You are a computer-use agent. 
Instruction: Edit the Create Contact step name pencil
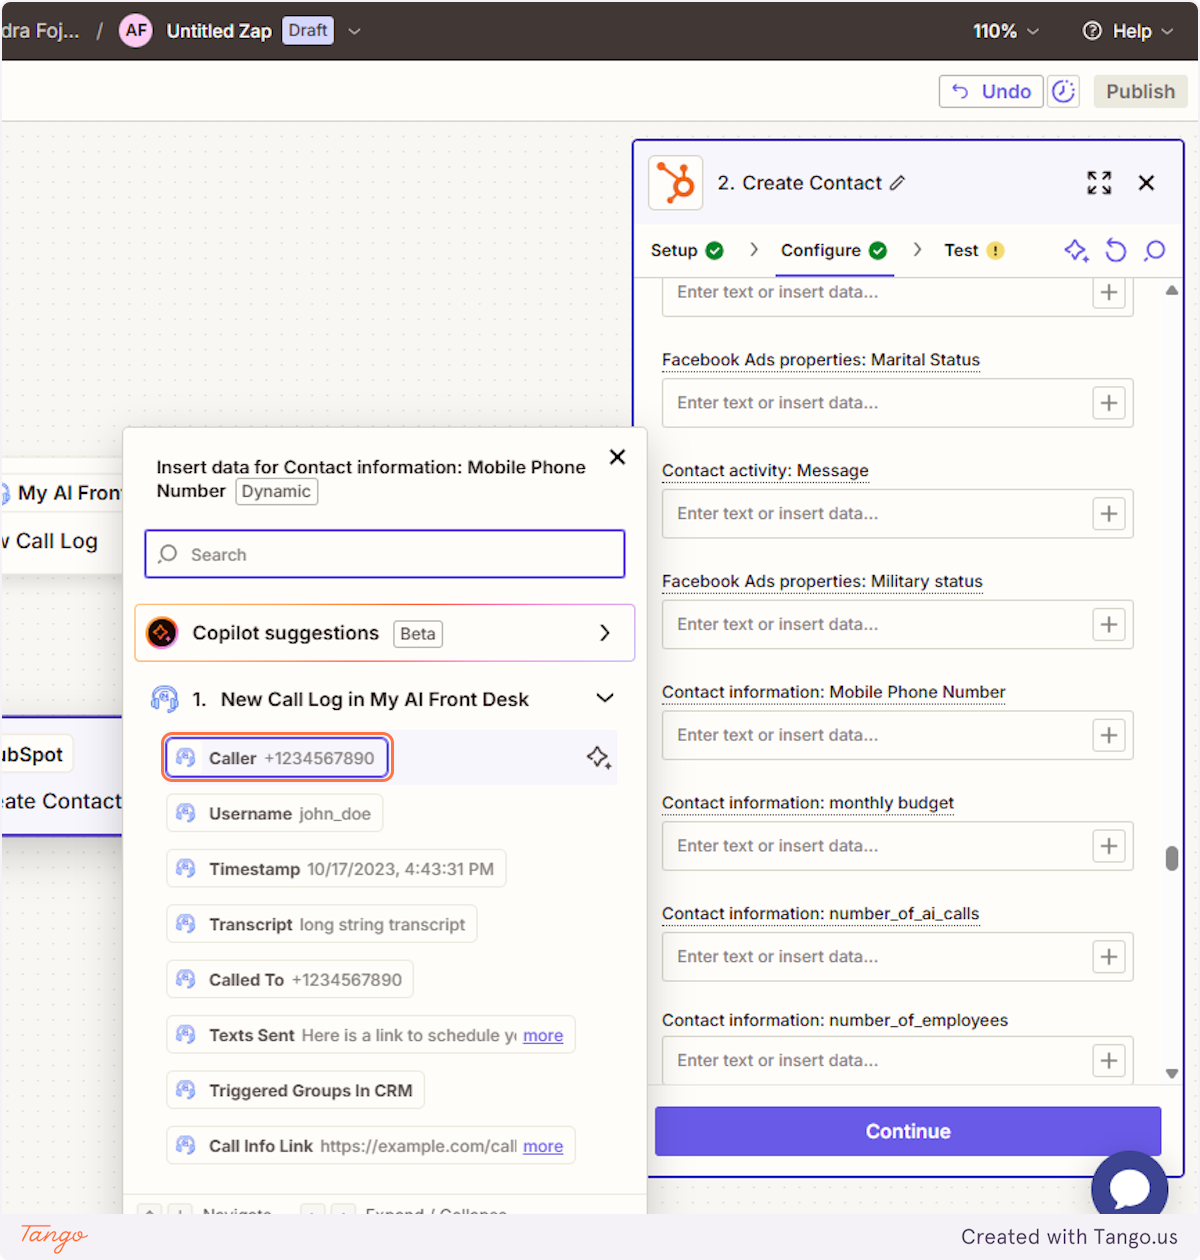point(897,183)
